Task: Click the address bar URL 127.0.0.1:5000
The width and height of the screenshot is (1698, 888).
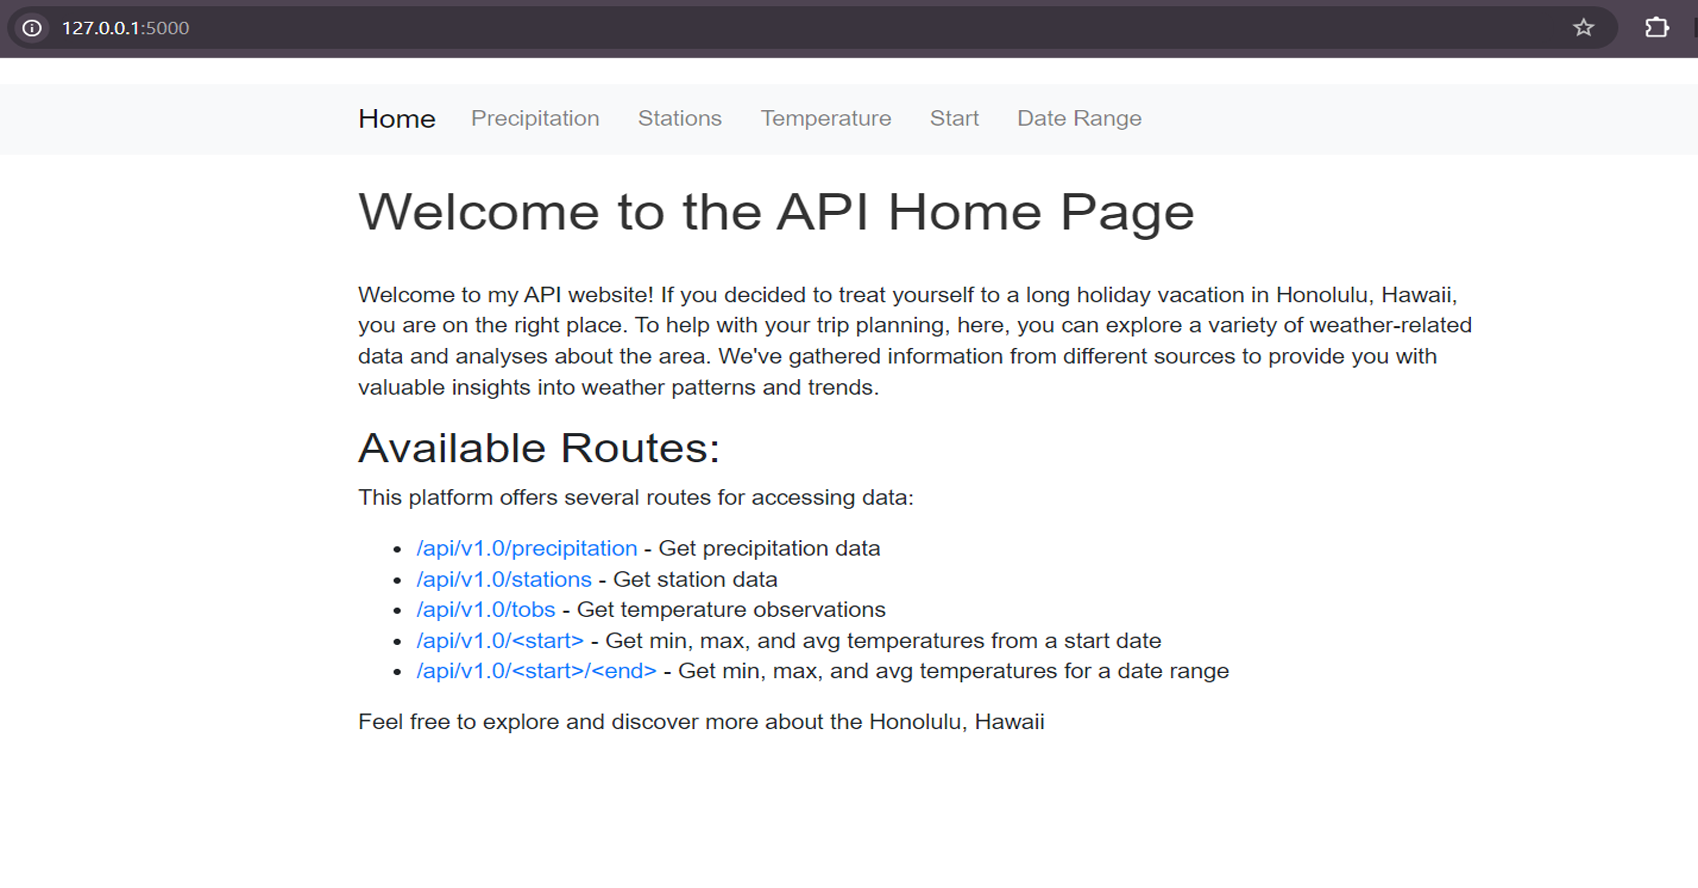Action: 126,28
